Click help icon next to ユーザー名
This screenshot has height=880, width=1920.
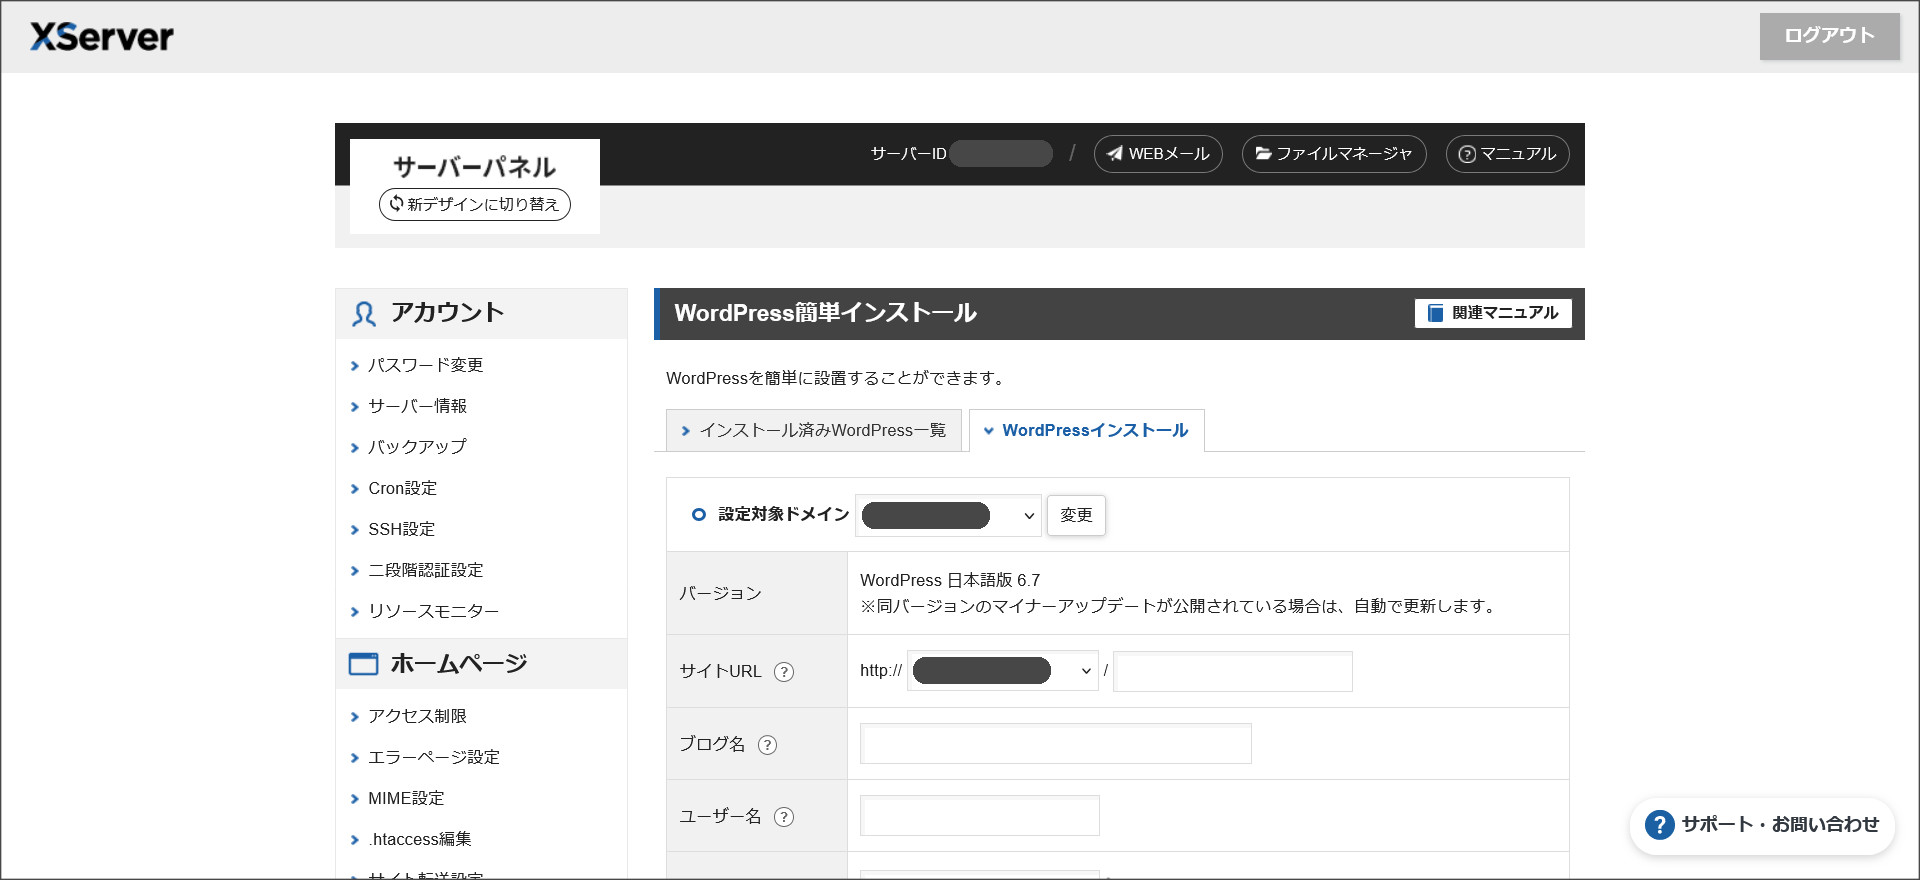(x=784, y=817)
